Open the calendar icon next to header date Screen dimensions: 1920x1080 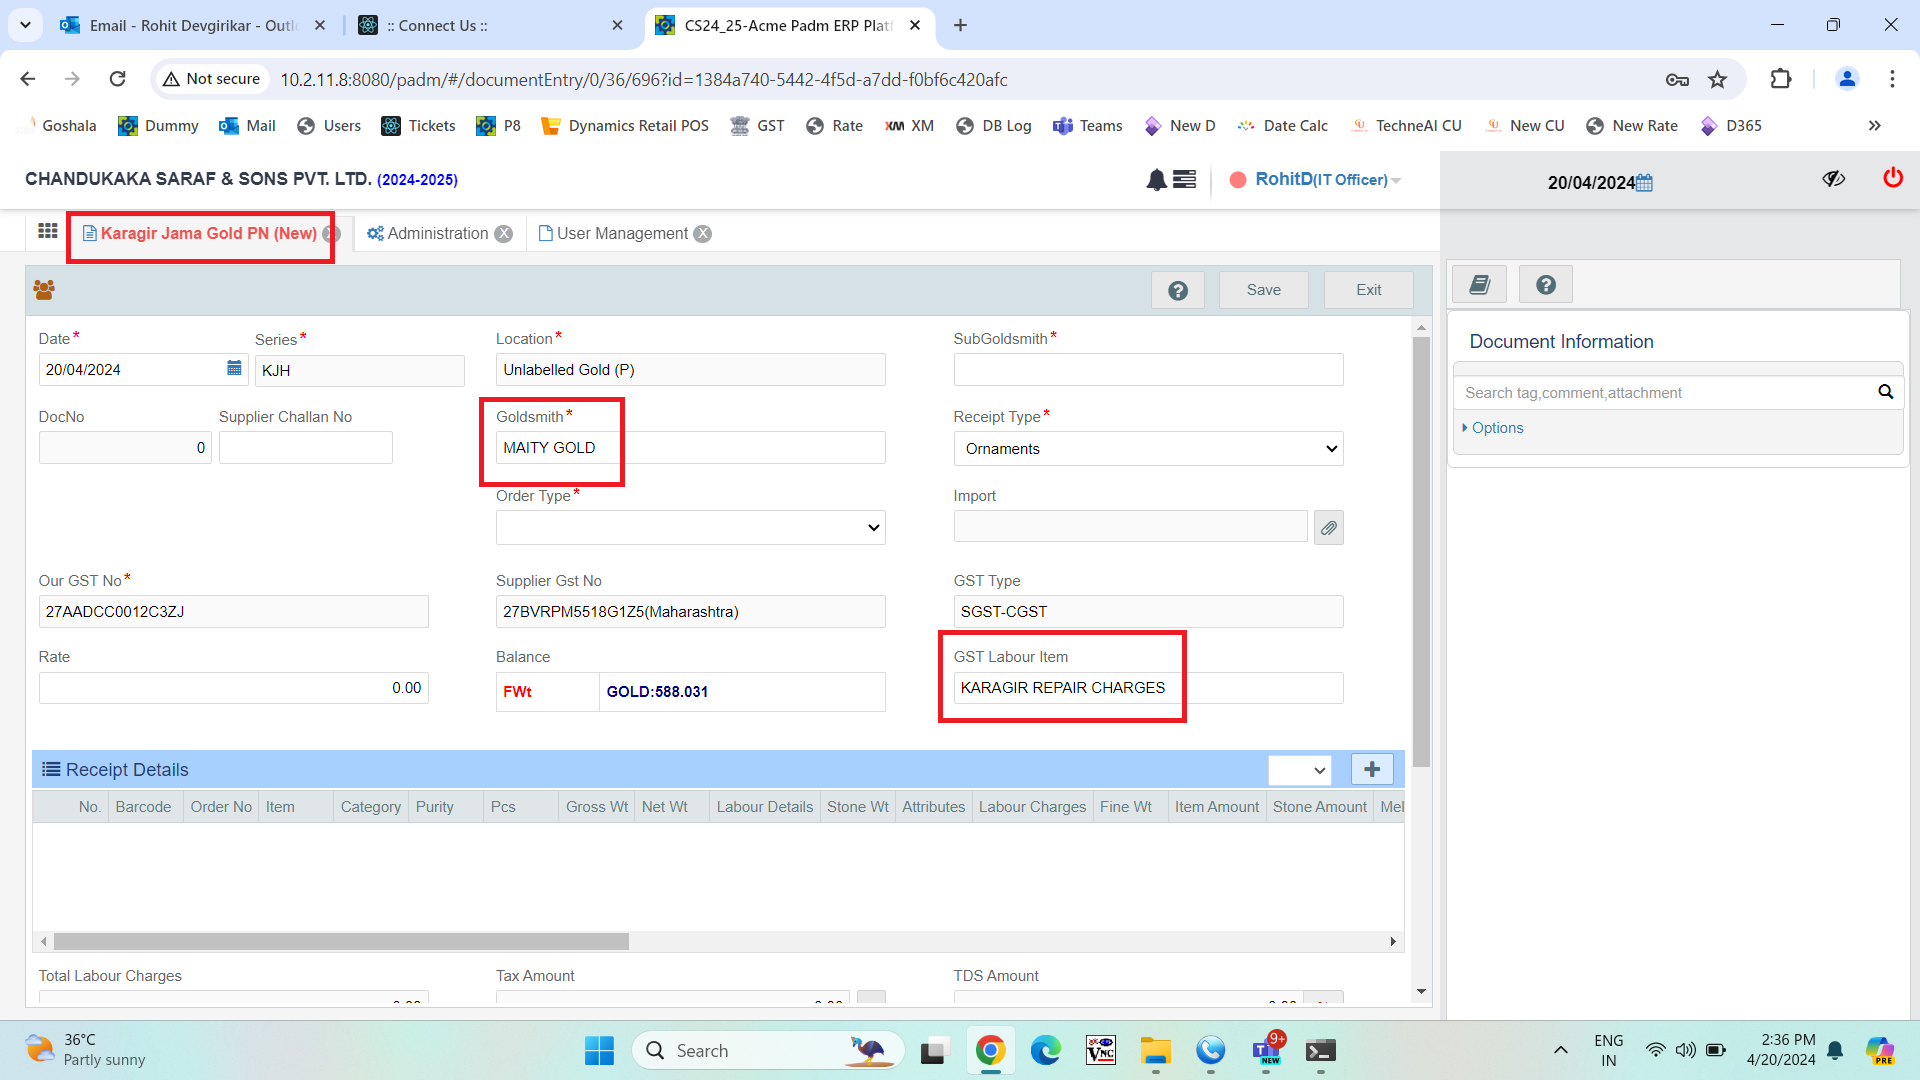1645,183
